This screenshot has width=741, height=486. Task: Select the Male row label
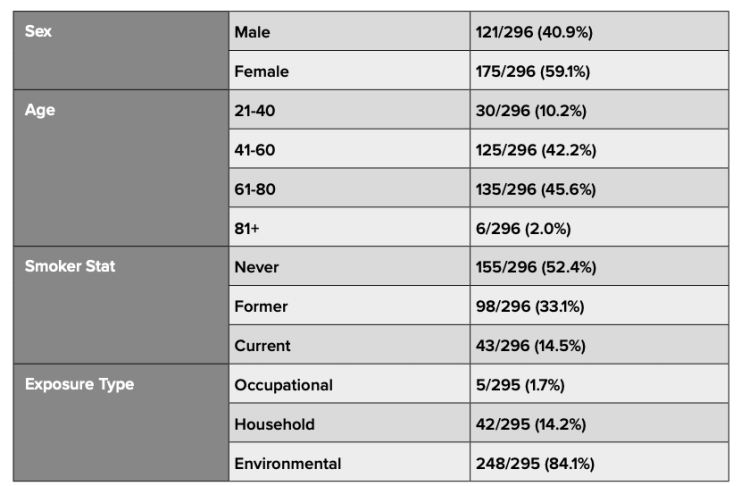pos(349,31)
